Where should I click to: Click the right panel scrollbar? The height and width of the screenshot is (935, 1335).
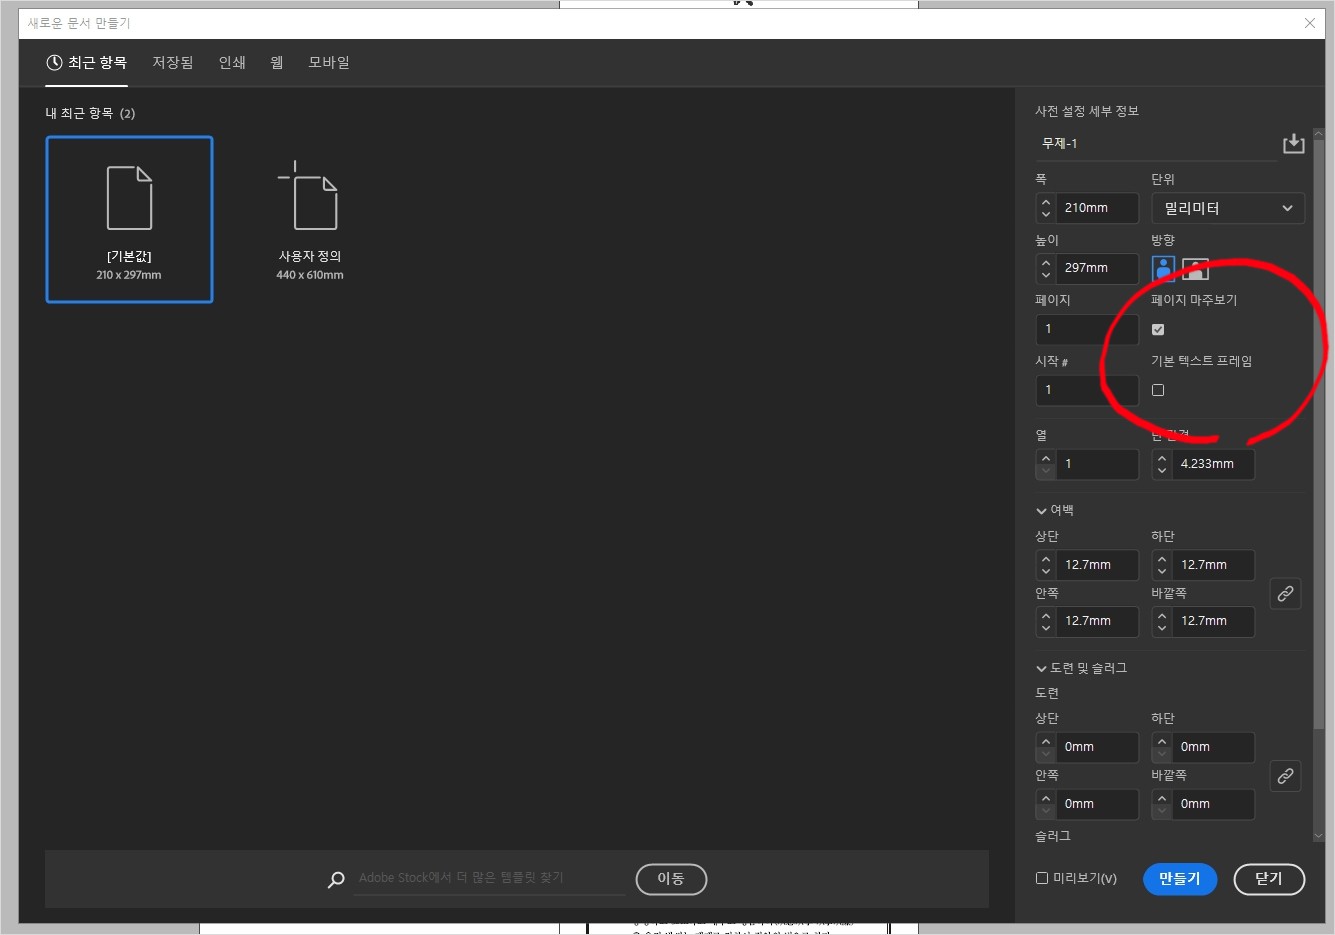[1318, 400]
